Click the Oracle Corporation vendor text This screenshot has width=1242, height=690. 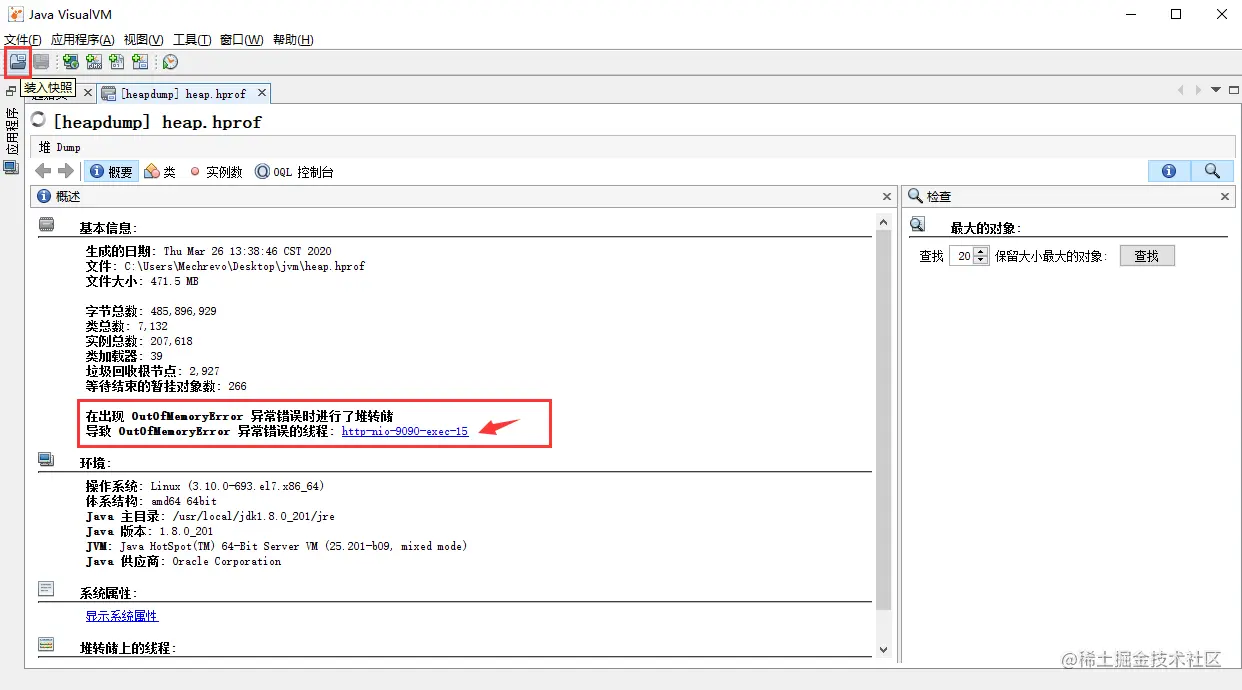pos(227,561)
